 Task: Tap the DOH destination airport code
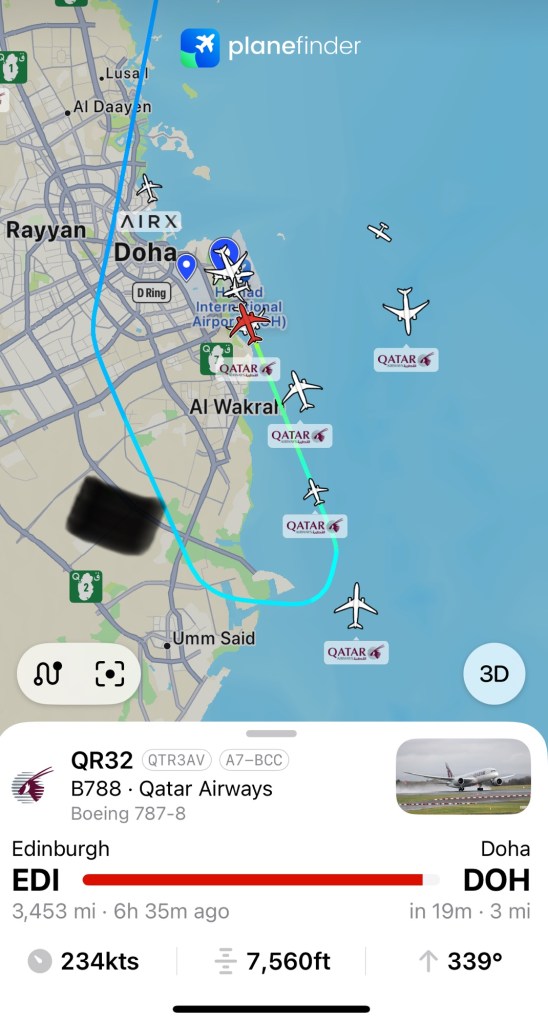496,880
